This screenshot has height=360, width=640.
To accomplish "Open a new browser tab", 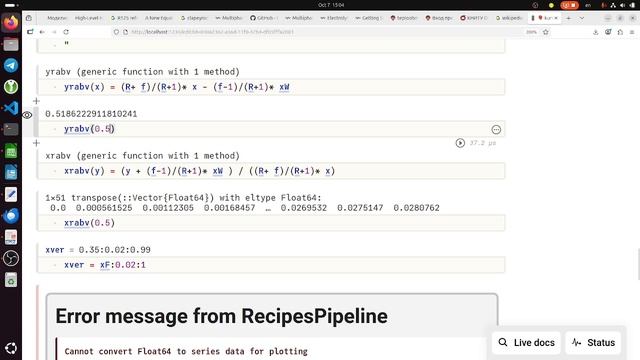I will coord(569,18).
